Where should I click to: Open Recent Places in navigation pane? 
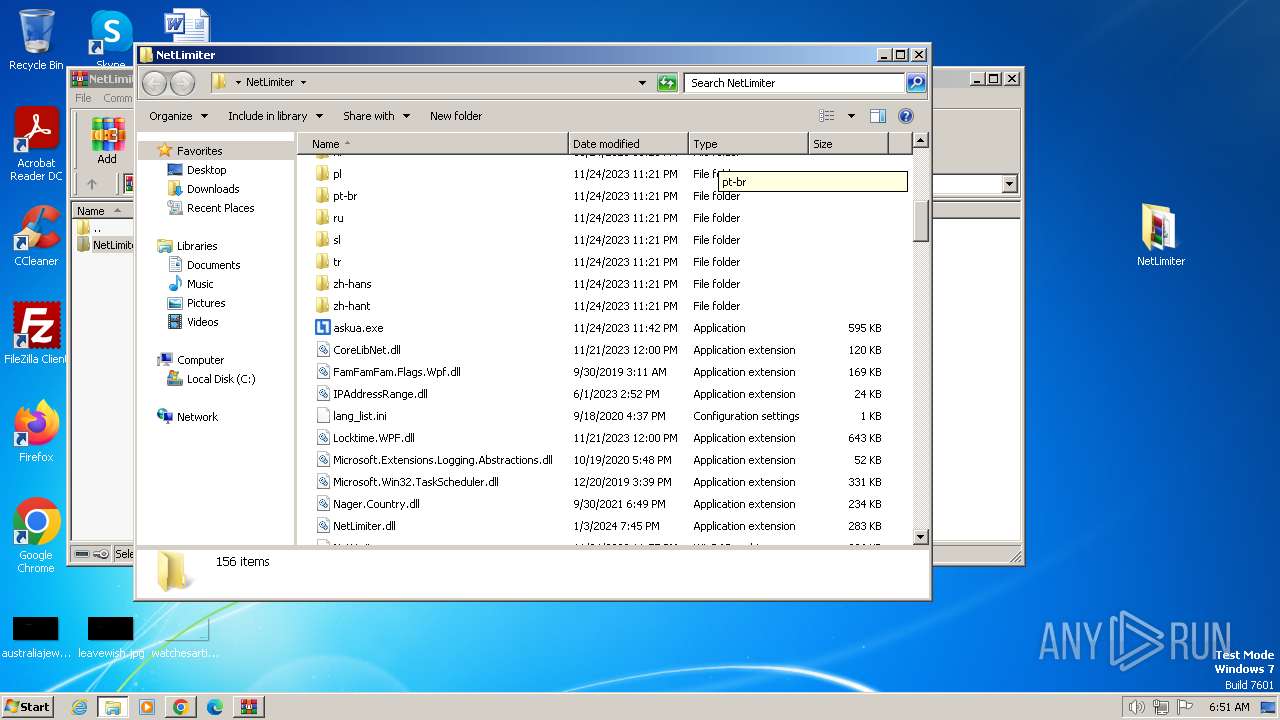click(x=220, y=208)
